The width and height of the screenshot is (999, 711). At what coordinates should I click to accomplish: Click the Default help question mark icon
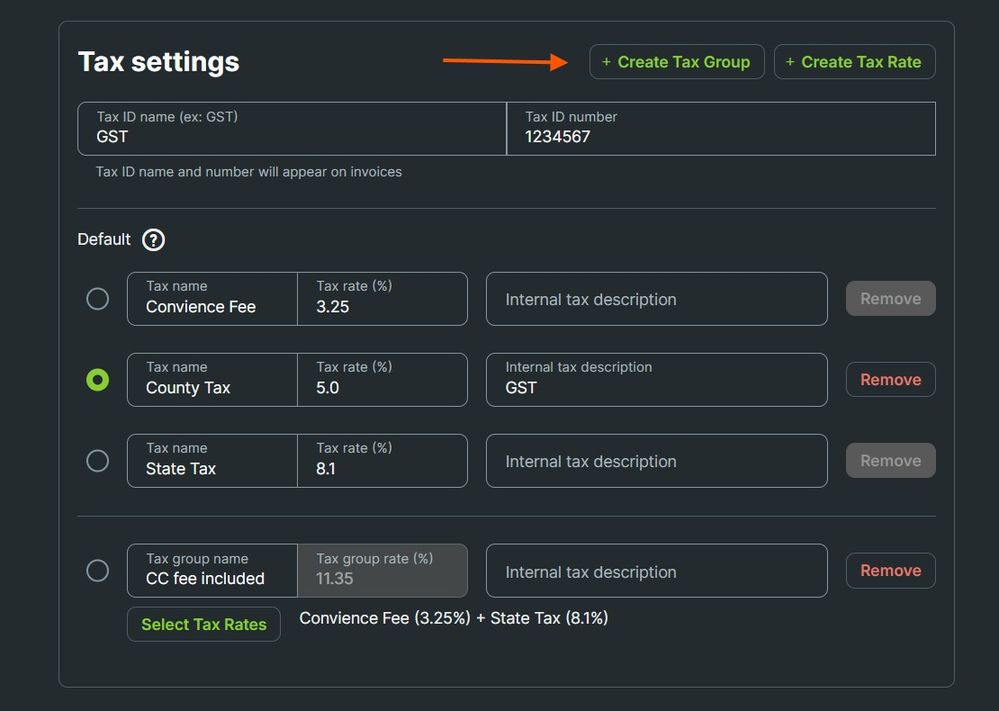pos(153,240)
